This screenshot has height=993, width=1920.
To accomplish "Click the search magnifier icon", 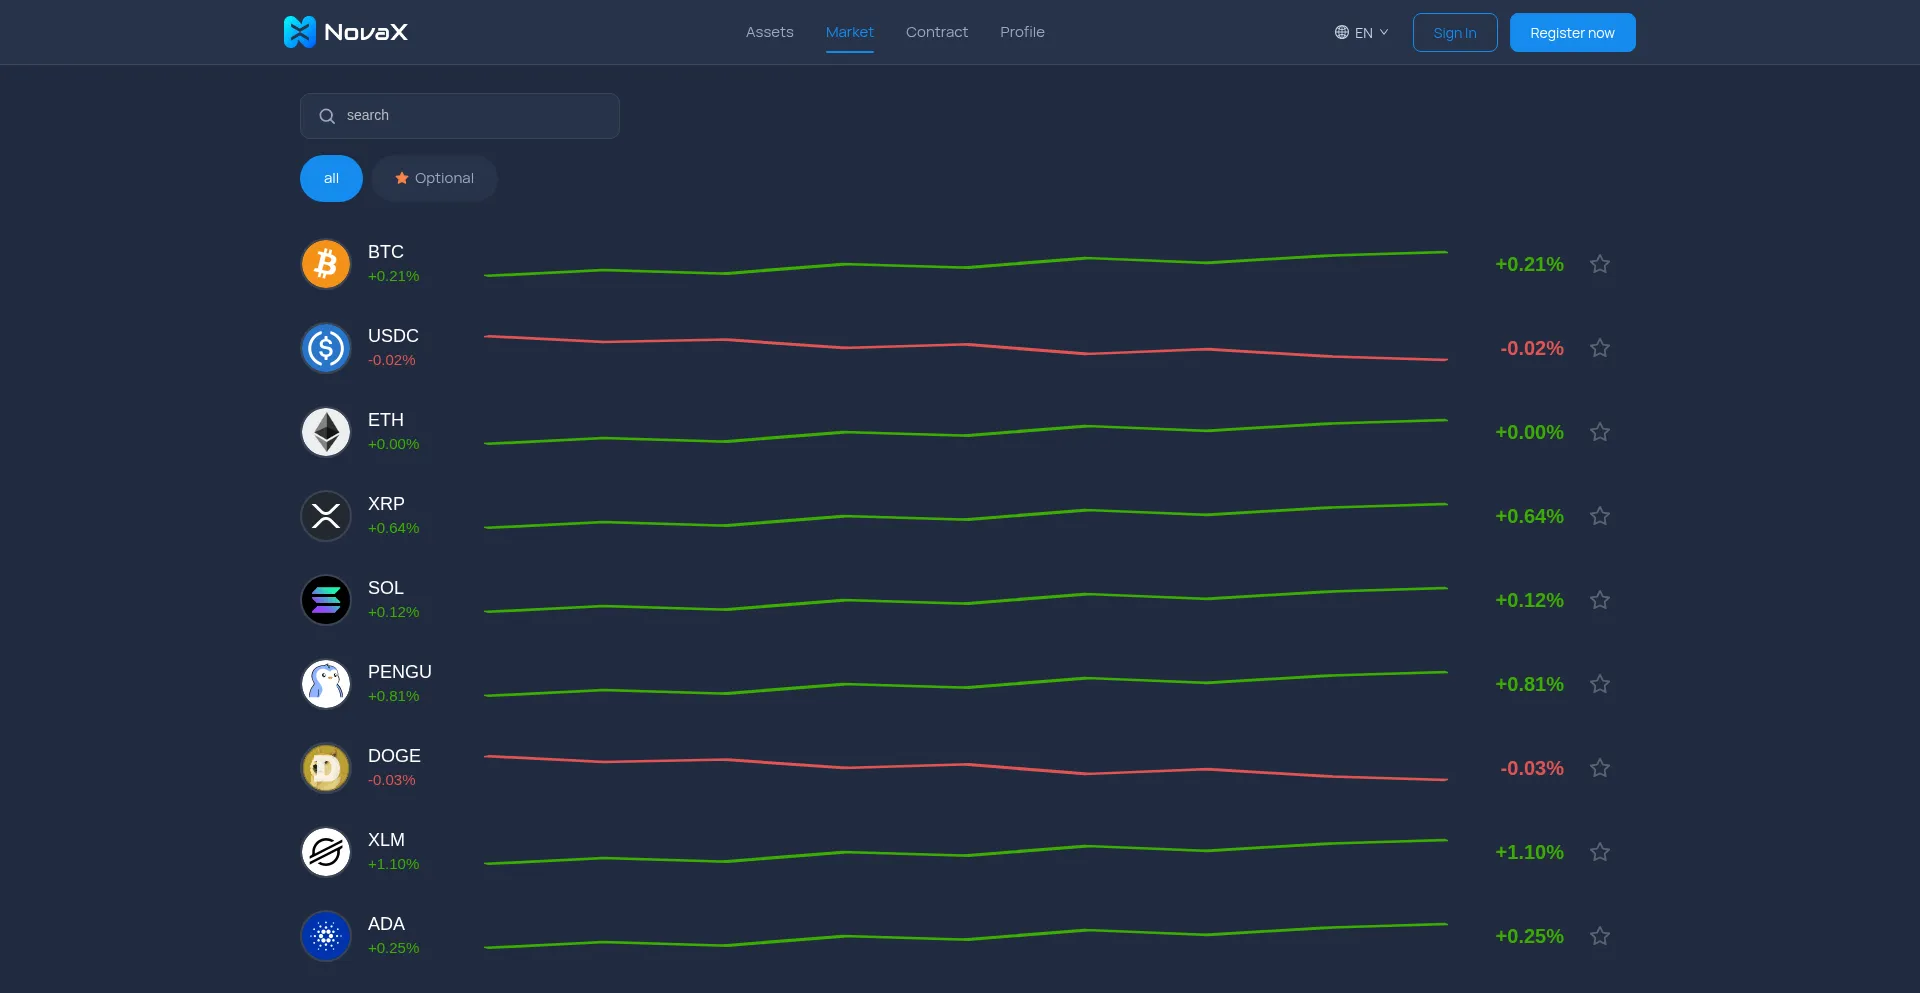I will (327, 116).
